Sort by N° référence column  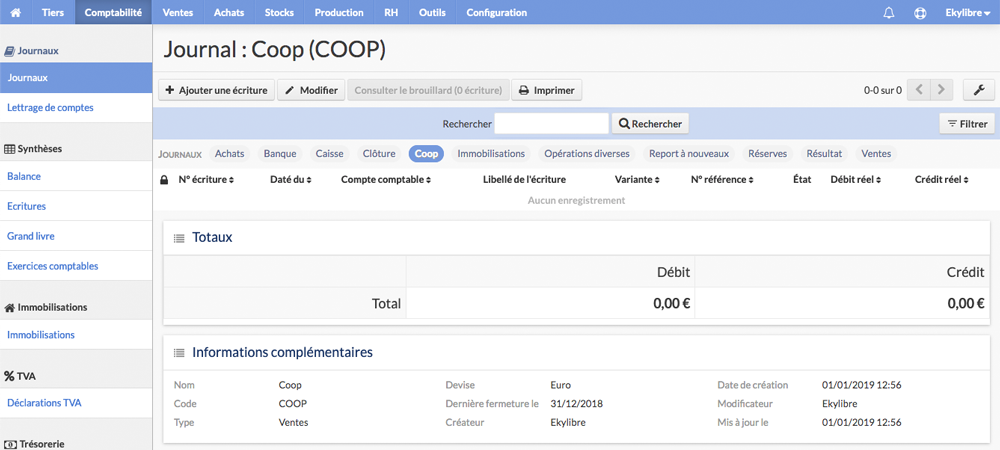click(722, 180)
